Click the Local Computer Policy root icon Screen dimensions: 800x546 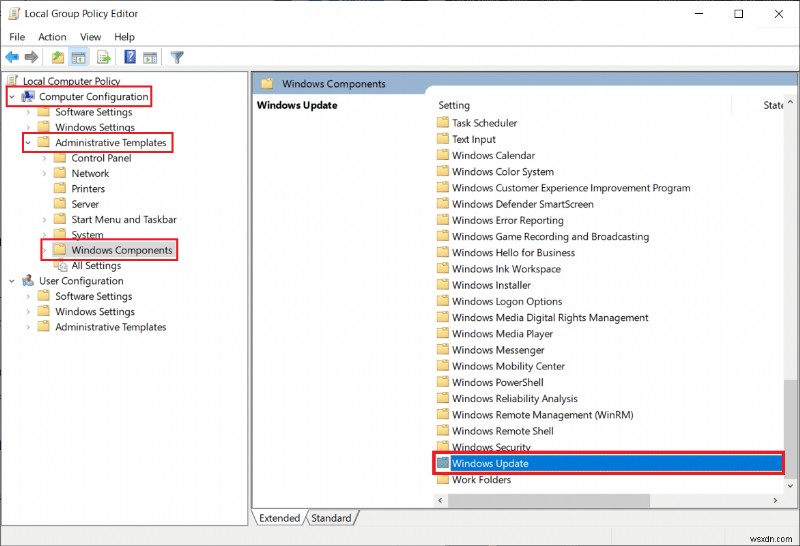coord(13,81)
